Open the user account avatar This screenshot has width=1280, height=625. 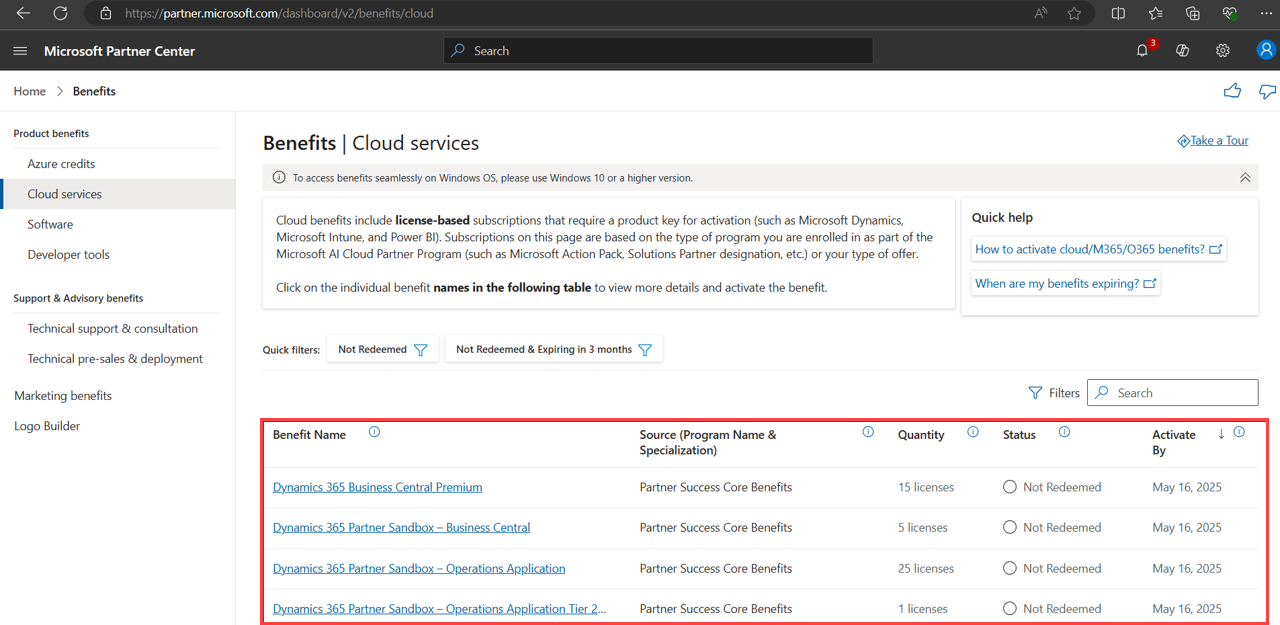1266,50
